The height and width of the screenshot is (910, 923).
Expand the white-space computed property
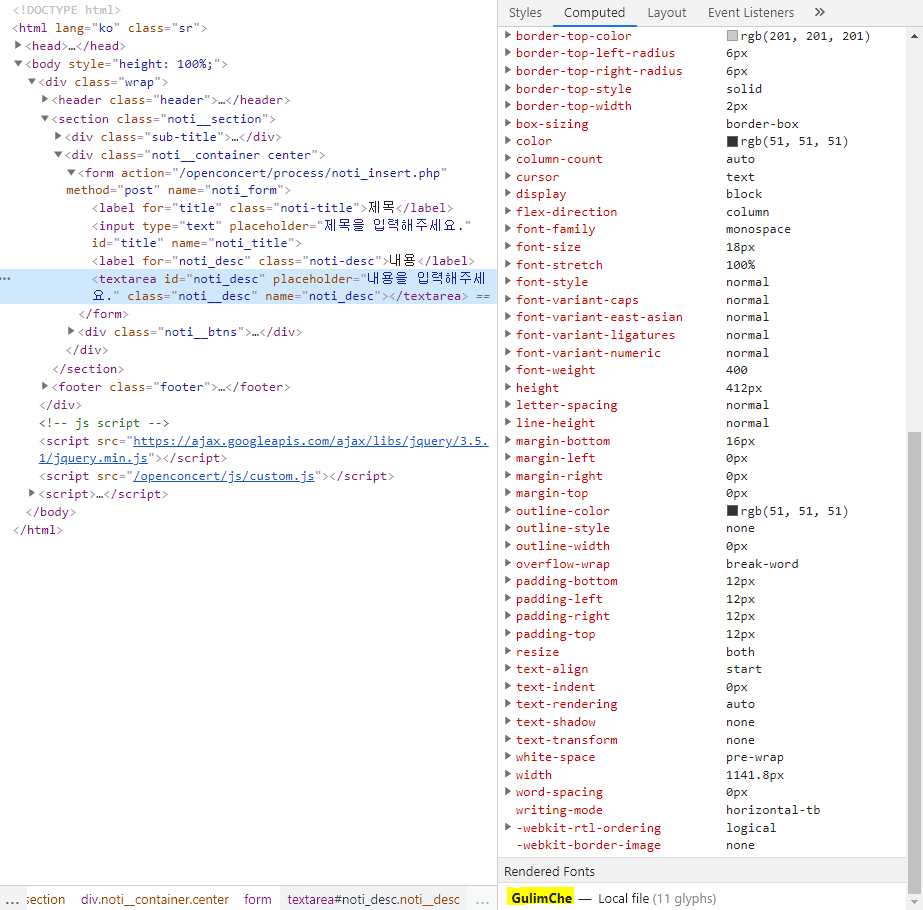507,756
